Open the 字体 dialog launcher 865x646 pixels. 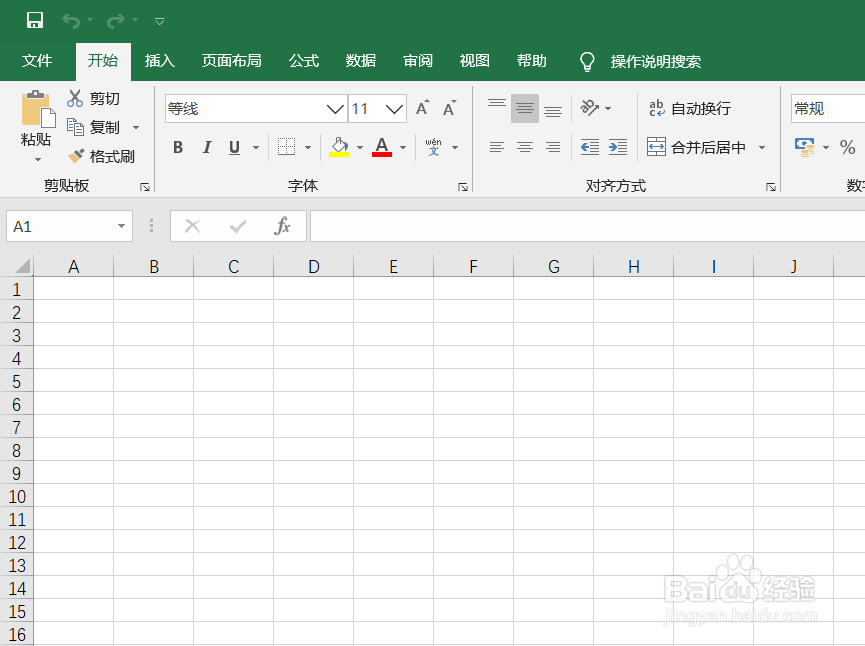coord(463,188)
